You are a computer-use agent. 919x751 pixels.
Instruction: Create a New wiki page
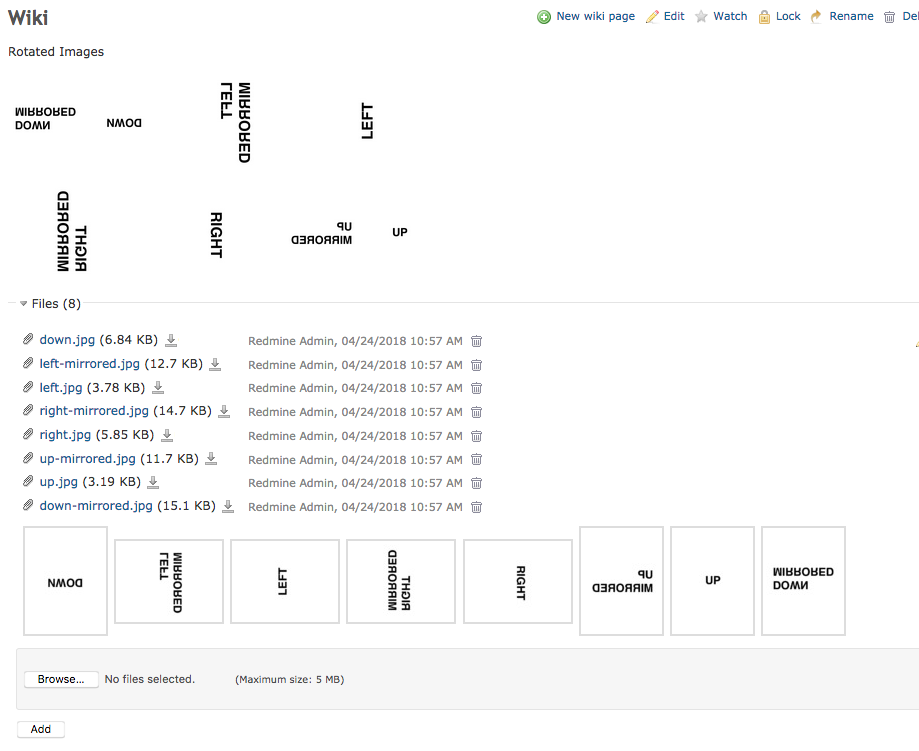pyautogui.click(x=586, y=16)
